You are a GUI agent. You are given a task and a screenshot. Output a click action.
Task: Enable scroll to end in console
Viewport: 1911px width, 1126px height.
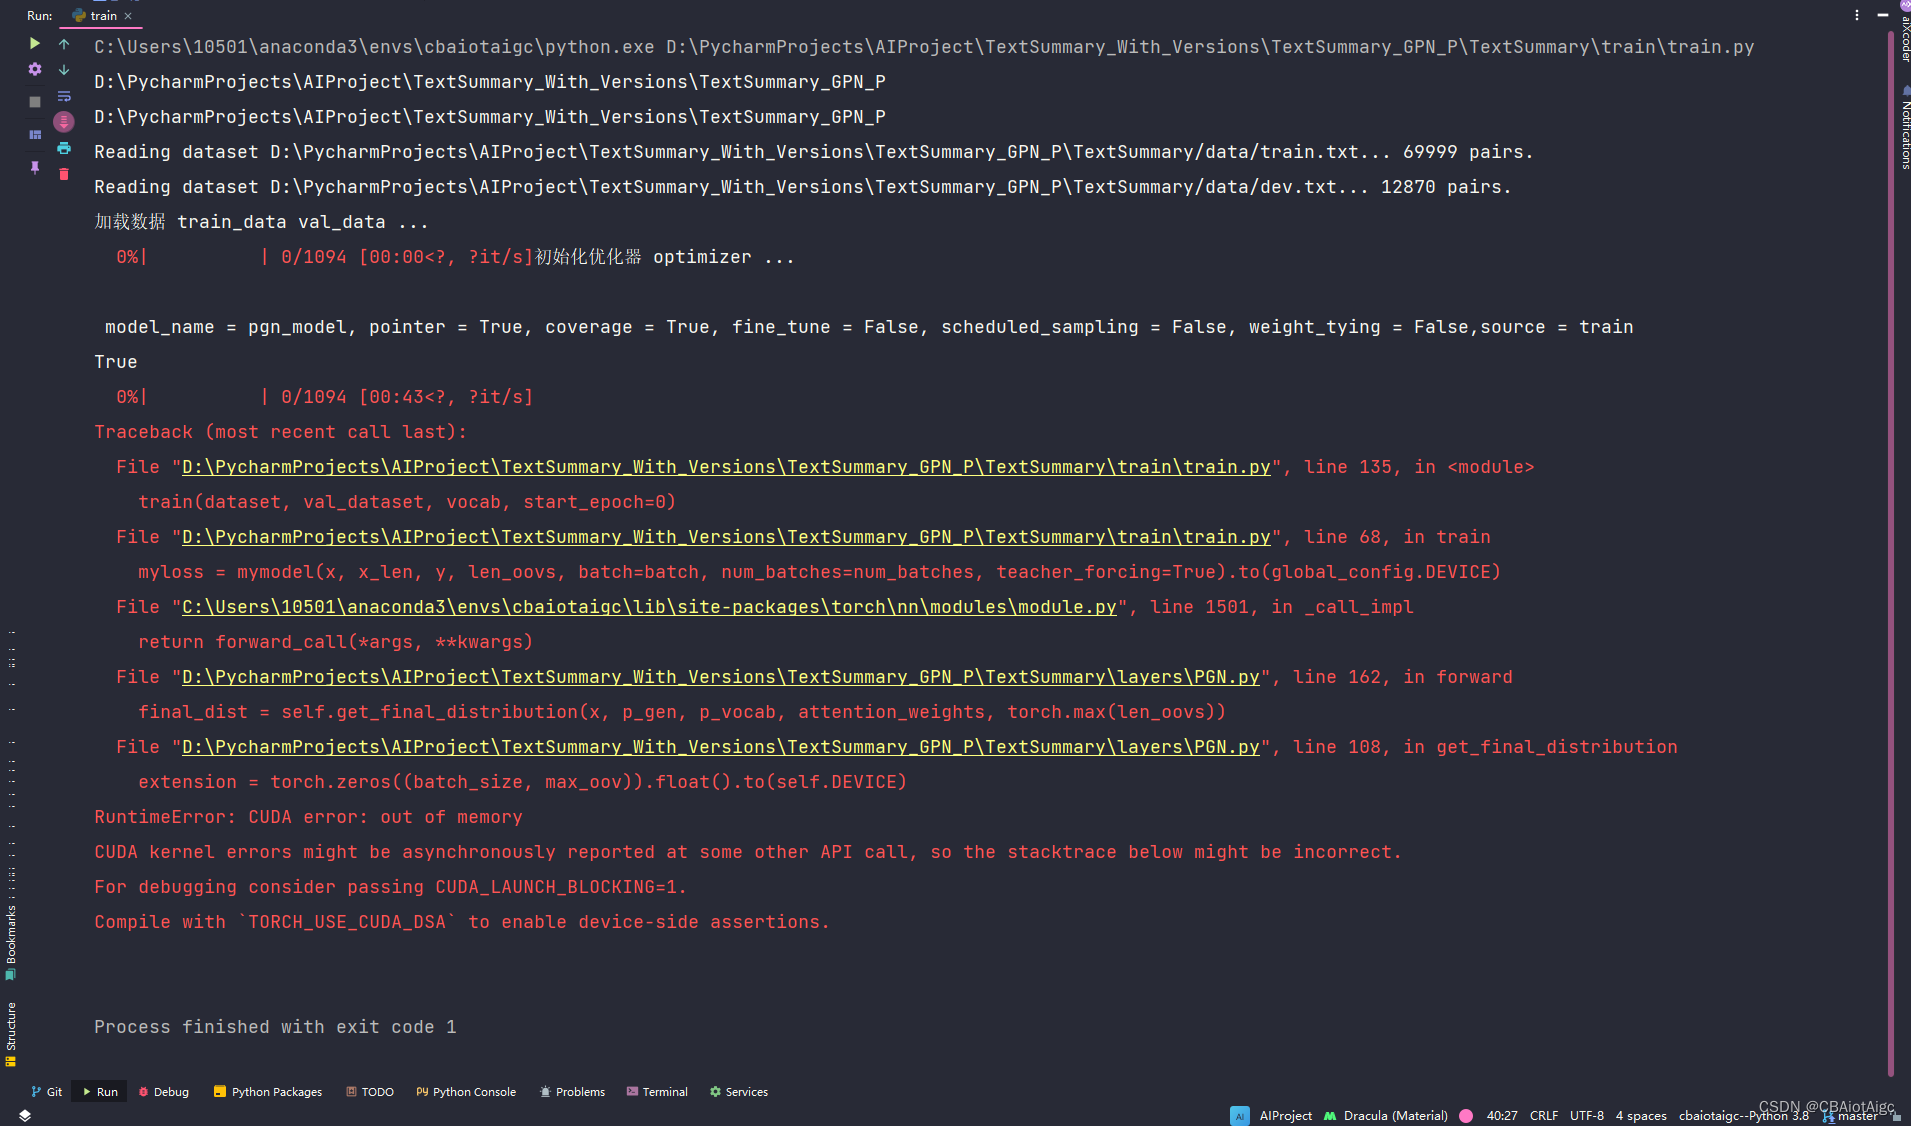point(64,122)
